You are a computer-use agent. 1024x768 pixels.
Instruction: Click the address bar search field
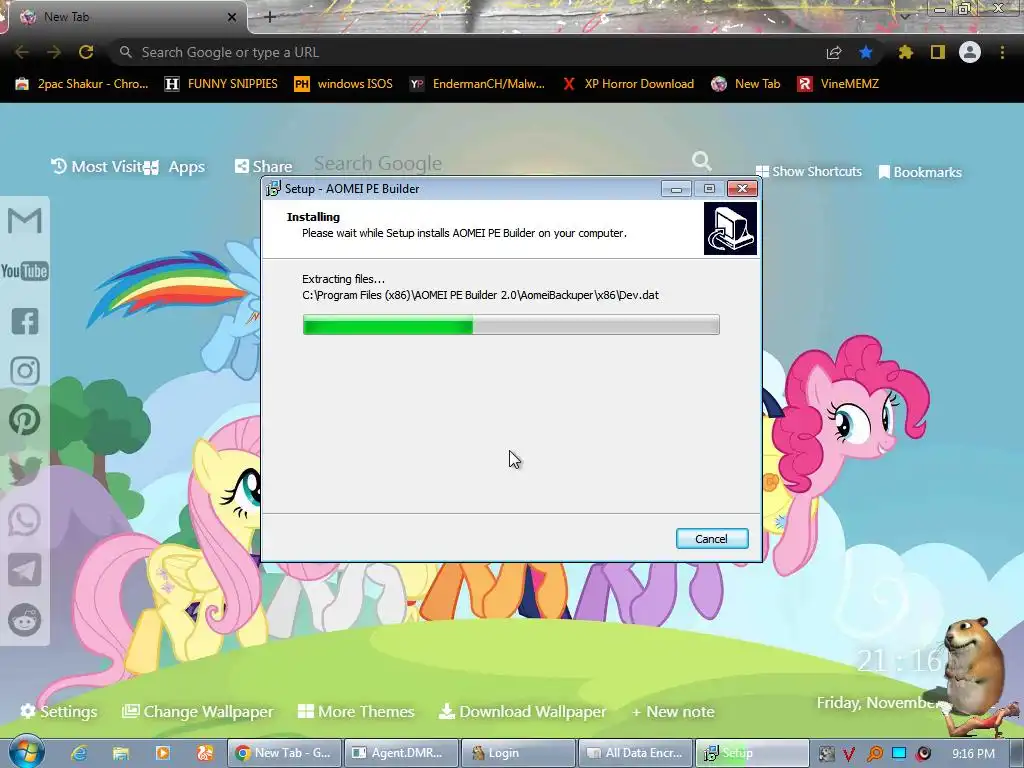(470, 52)
